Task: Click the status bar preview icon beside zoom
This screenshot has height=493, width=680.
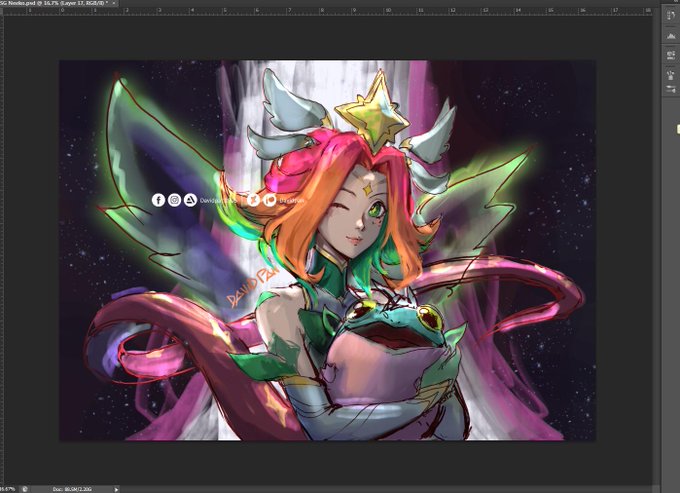Action: click(25, 489)
